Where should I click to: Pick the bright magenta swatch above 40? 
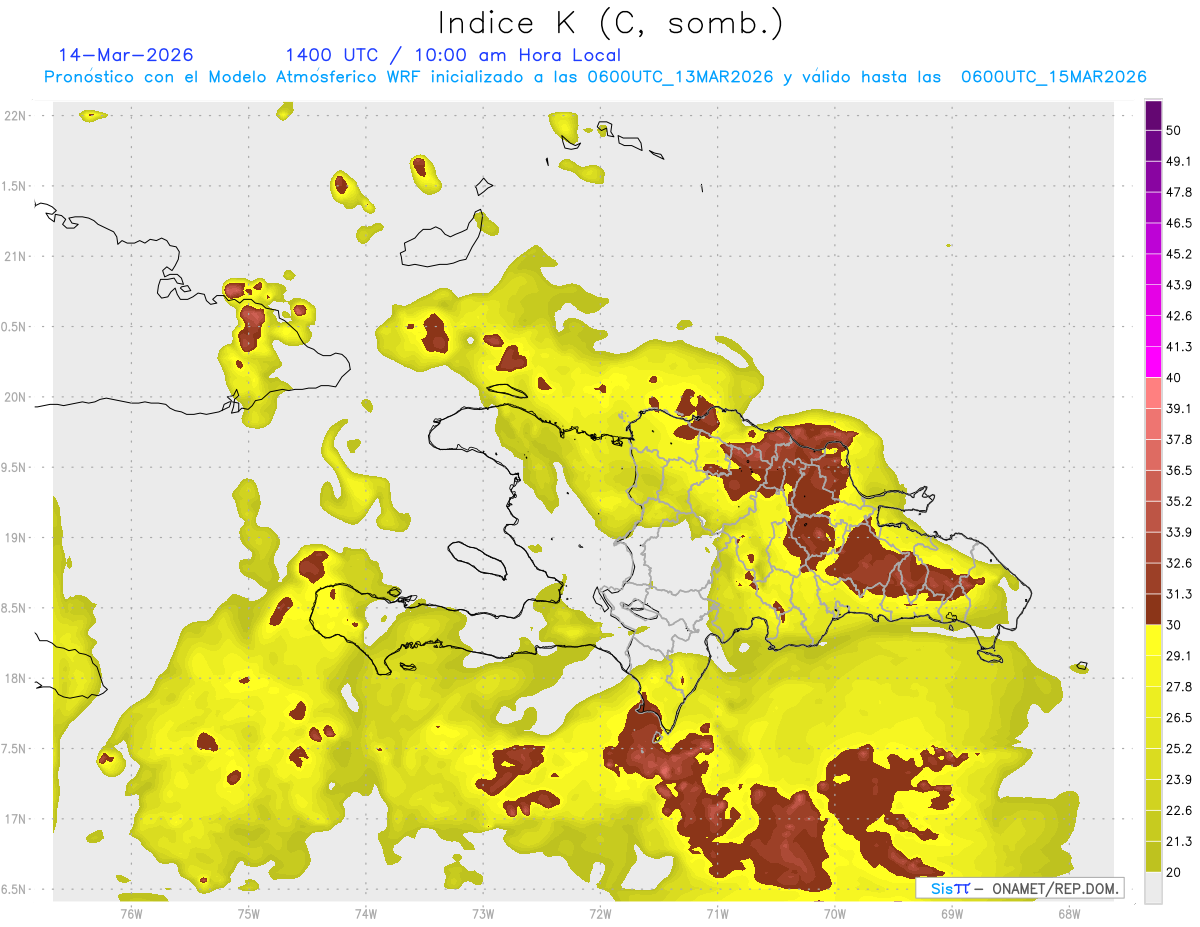coord(1153,362)
